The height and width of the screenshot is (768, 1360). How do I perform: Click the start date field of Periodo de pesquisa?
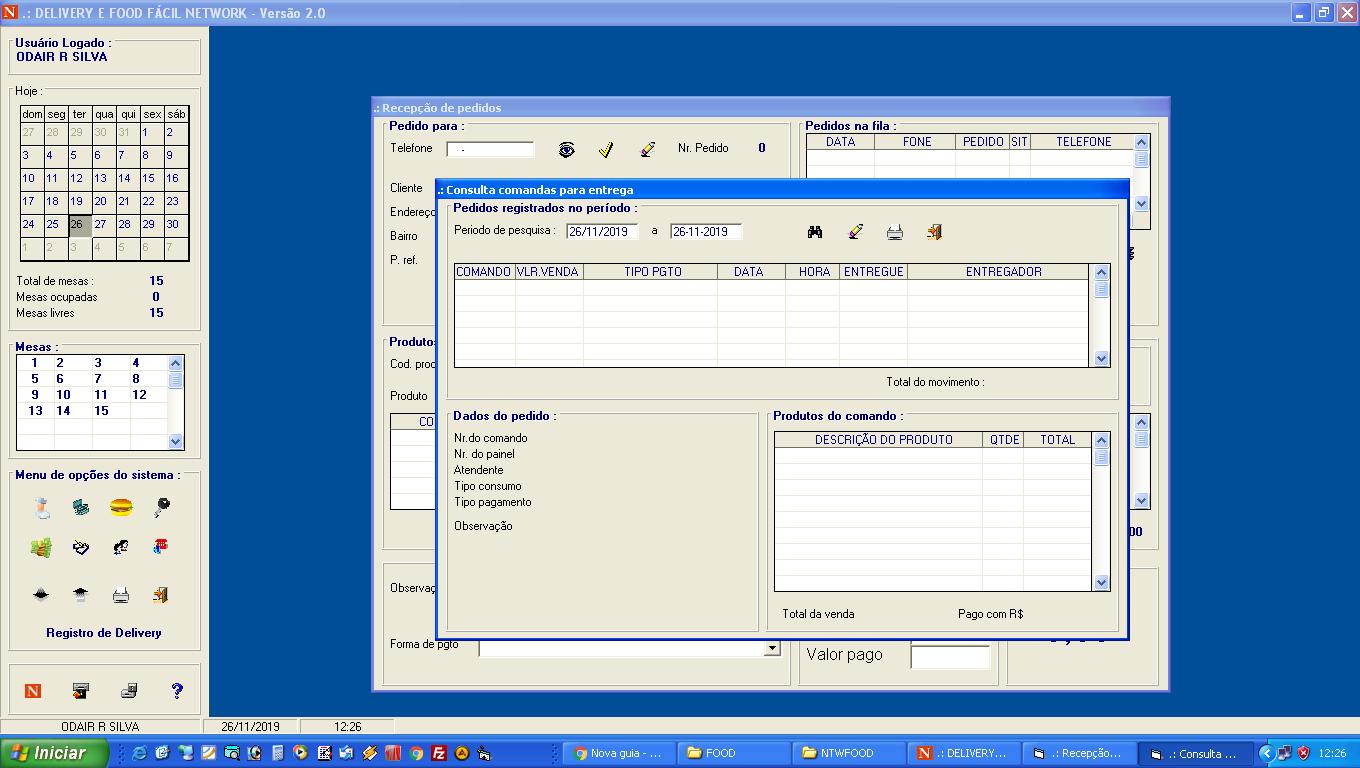pos(602,231)
